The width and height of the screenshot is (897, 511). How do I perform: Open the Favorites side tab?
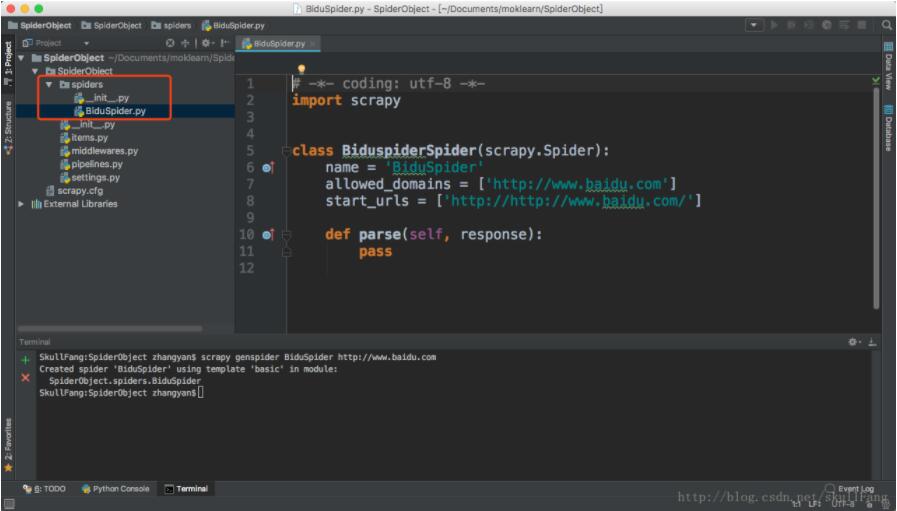[x=8, y=445]
